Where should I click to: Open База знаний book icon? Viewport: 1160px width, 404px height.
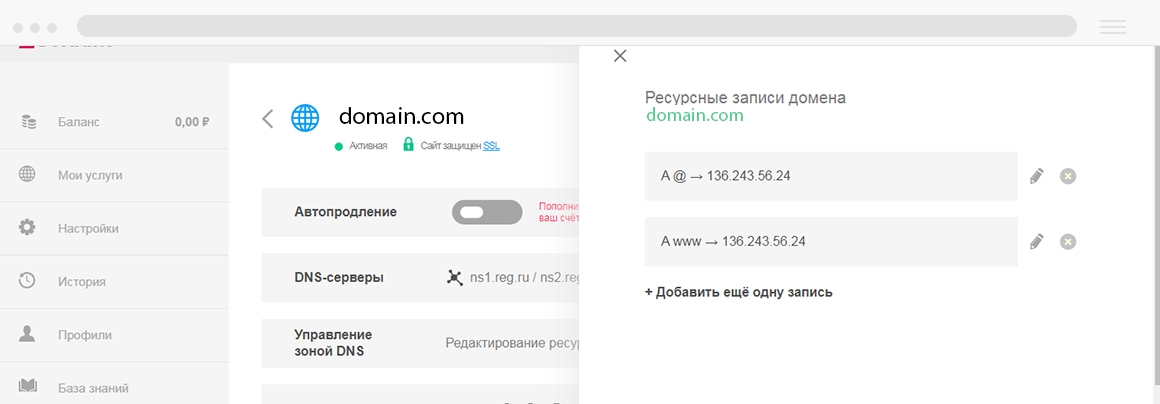(27, 387)
